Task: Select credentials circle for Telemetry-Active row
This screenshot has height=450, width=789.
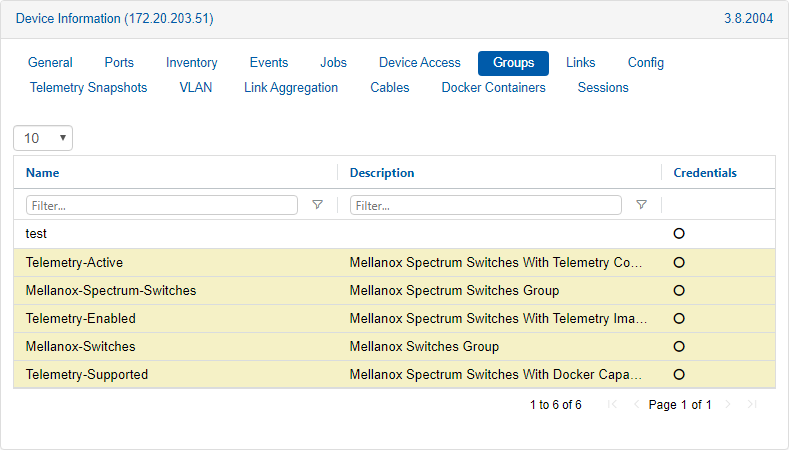Action: (x=679, y=263)
